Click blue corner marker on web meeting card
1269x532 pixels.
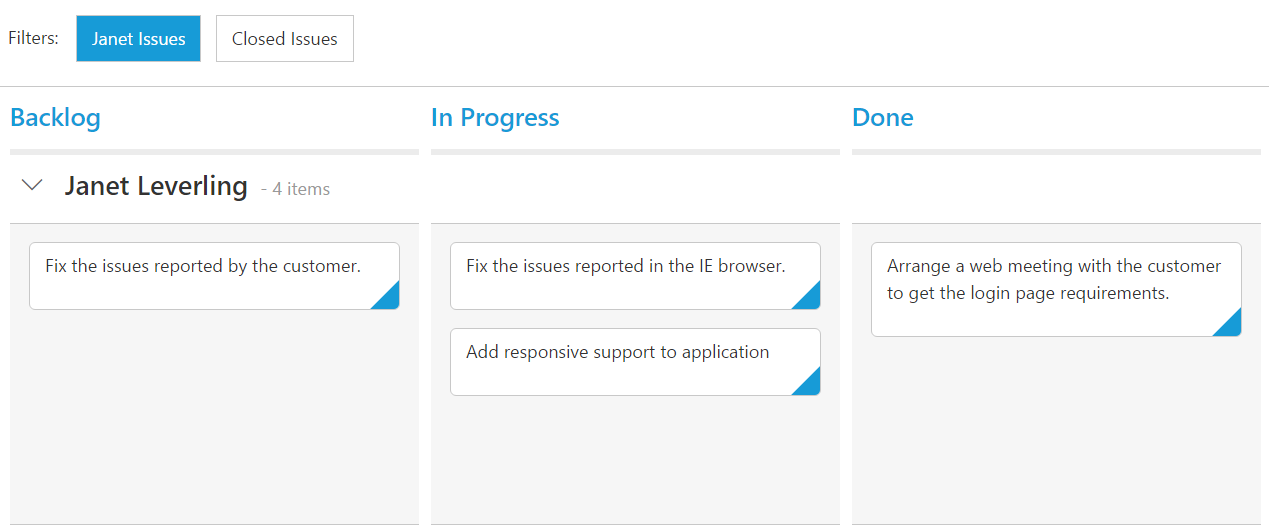coord(1231,325)
